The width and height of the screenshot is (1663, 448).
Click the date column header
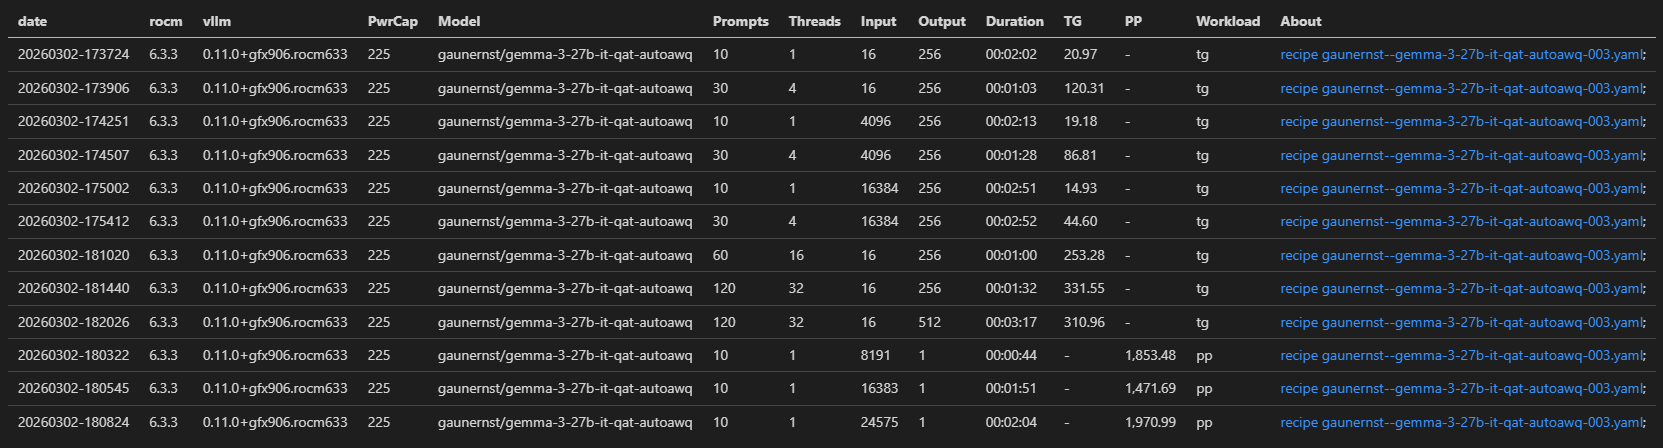tap(32, 21)
